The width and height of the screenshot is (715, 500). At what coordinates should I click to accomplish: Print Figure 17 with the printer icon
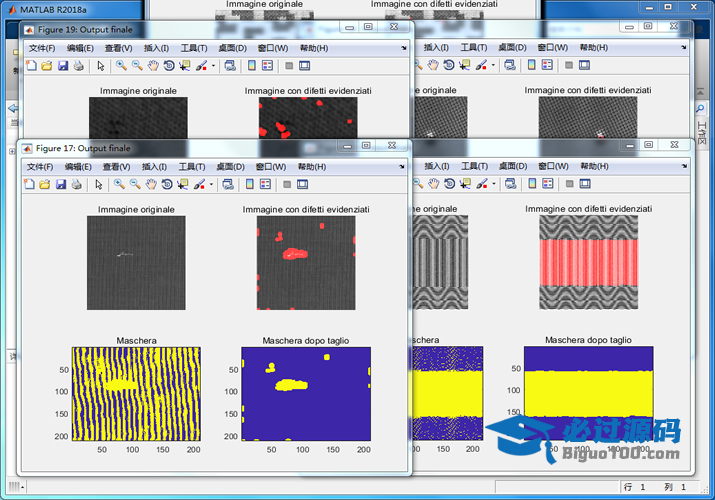point(78,184)
